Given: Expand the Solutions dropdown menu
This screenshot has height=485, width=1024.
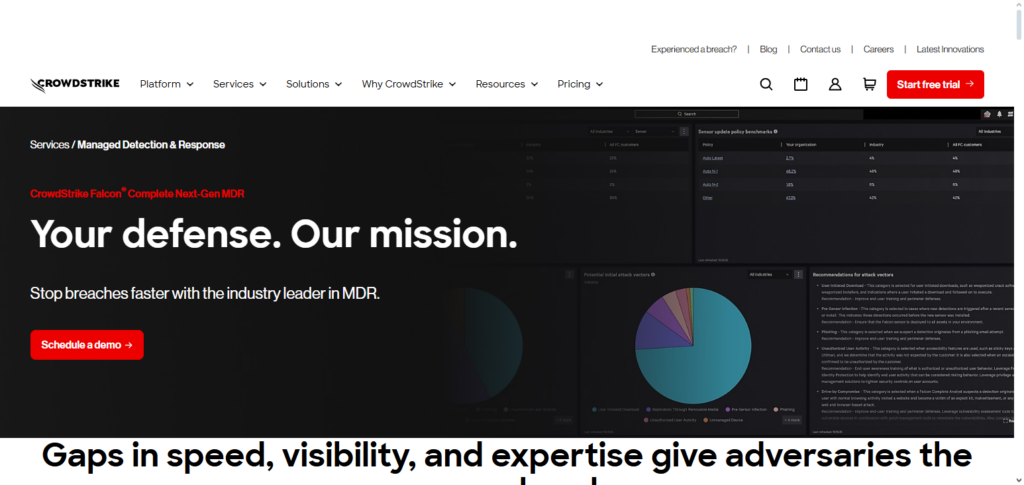Looking at the screenshot, I should point(314,85).
